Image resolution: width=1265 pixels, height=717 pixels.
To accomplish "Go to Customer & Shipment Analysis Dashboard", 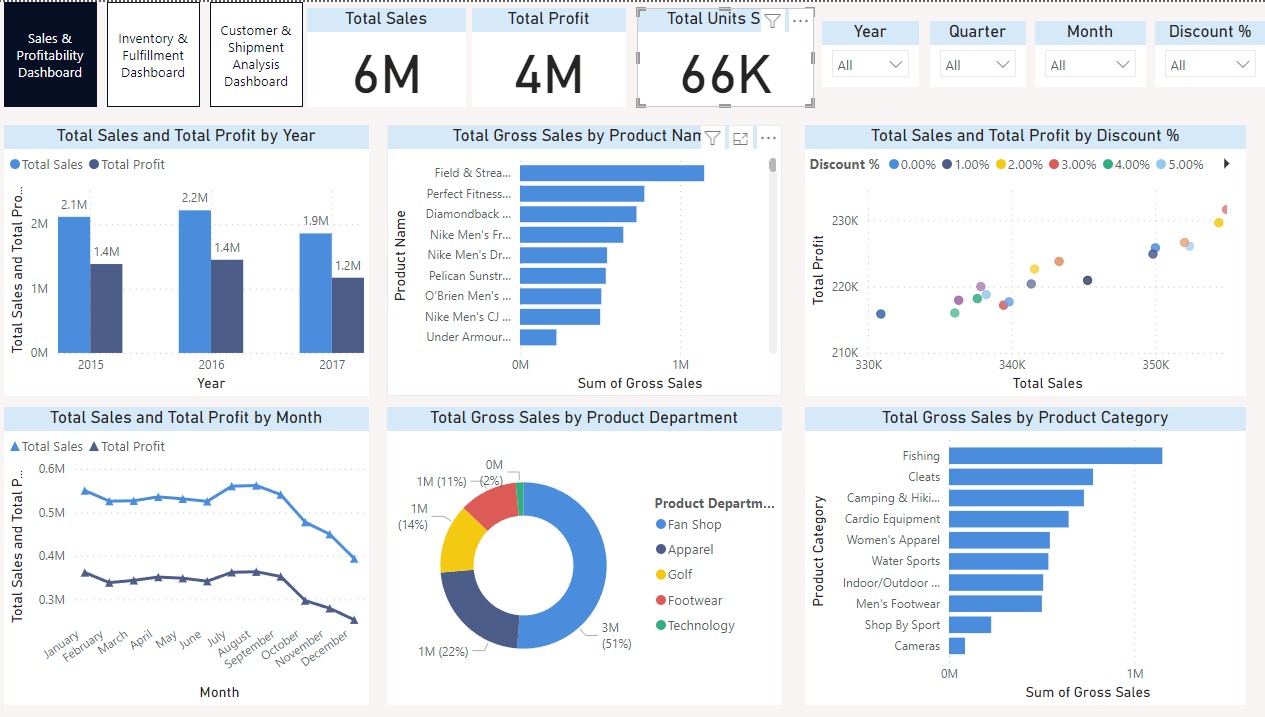I will [256, 55].
